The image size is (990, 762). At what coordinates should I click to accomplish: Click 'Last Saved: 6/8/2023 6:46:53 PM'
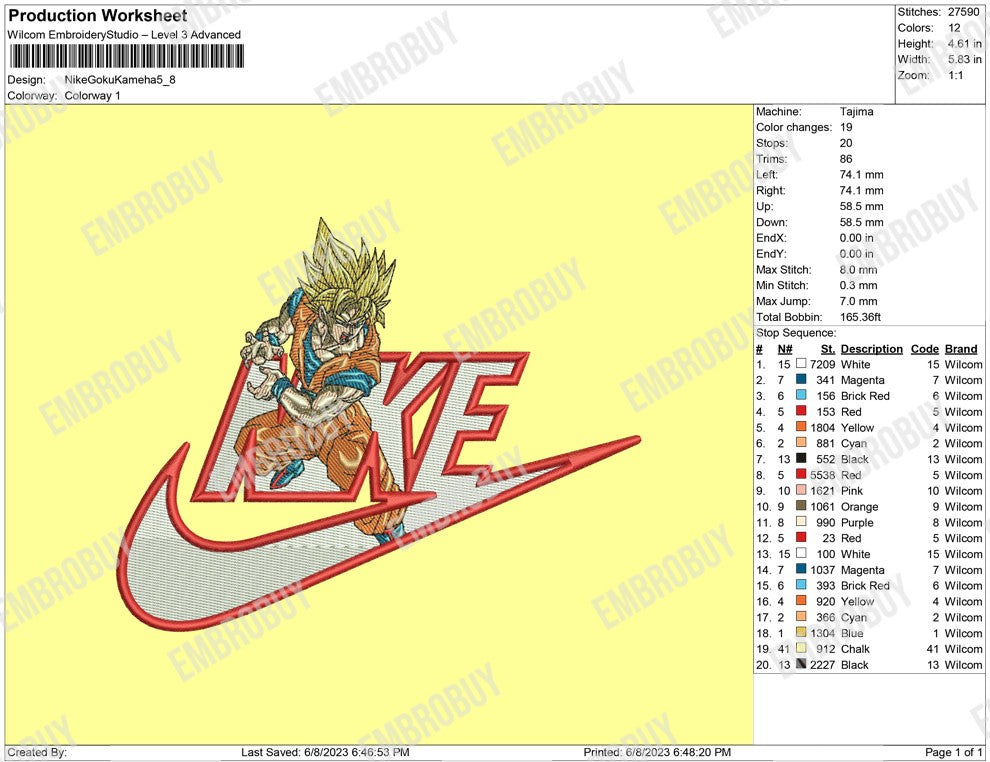pyautogui.click(x=325, y=752)
